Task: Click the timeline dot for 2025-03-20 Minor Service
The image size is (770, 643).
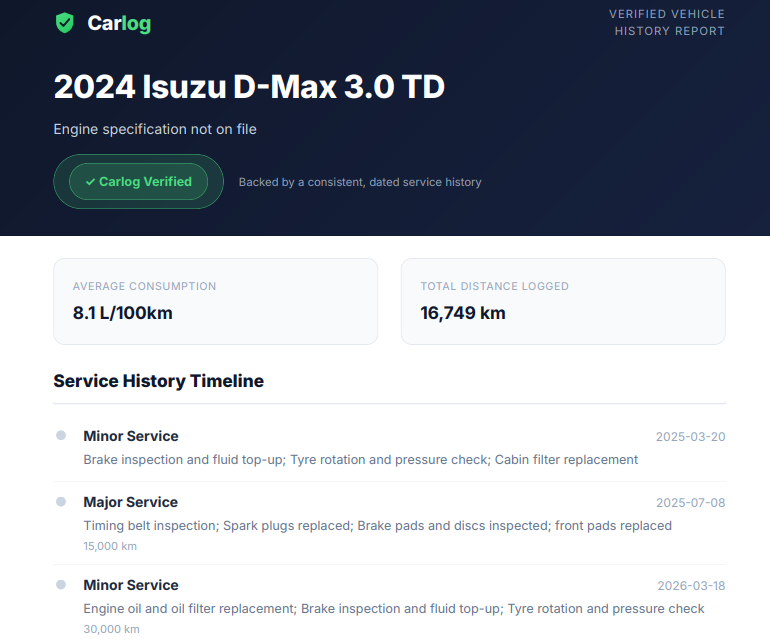Action: (x=61, y=435)
